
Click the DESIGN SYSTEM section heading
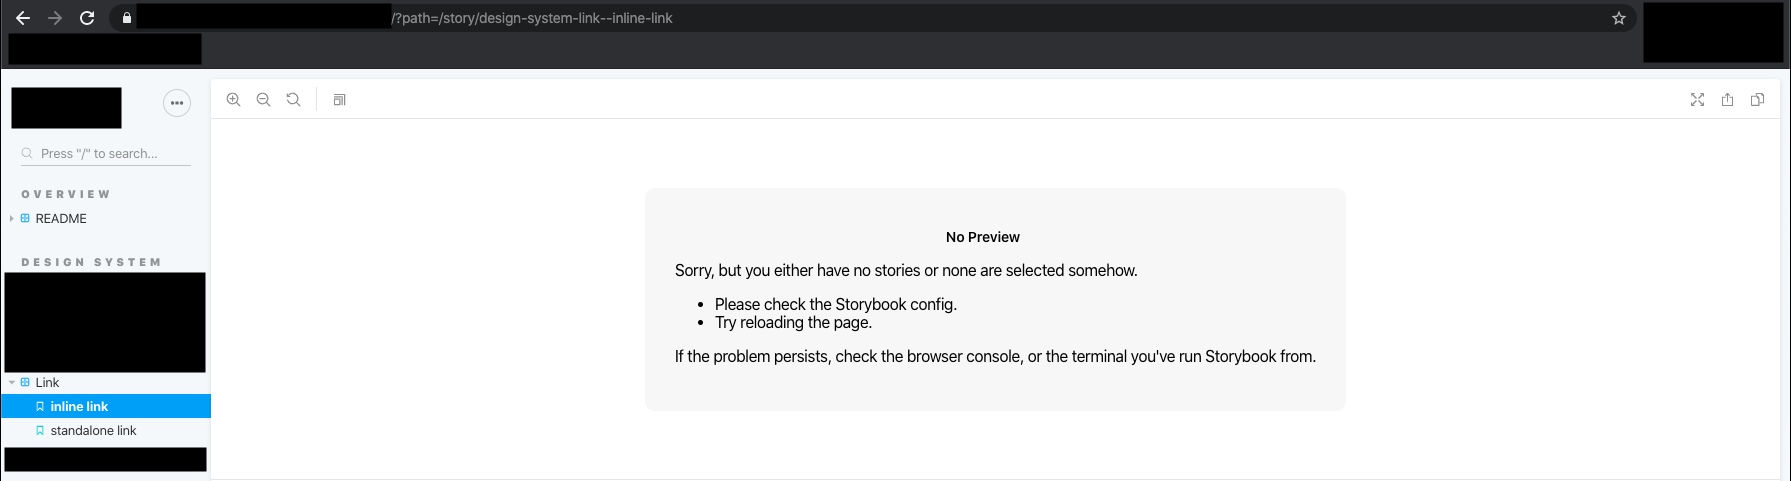[91, 262]
